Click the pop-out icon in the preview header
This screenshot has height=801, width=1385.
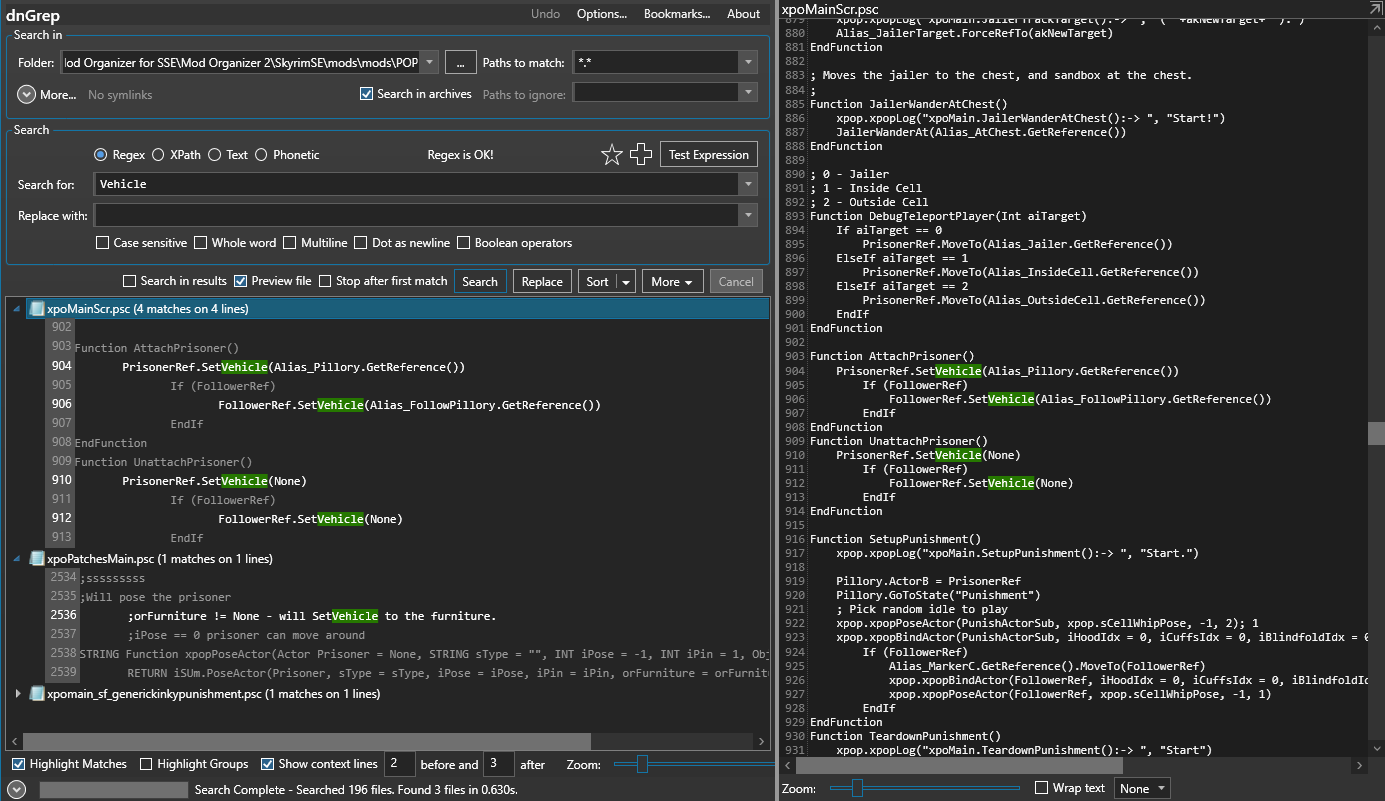(1375, 8)
